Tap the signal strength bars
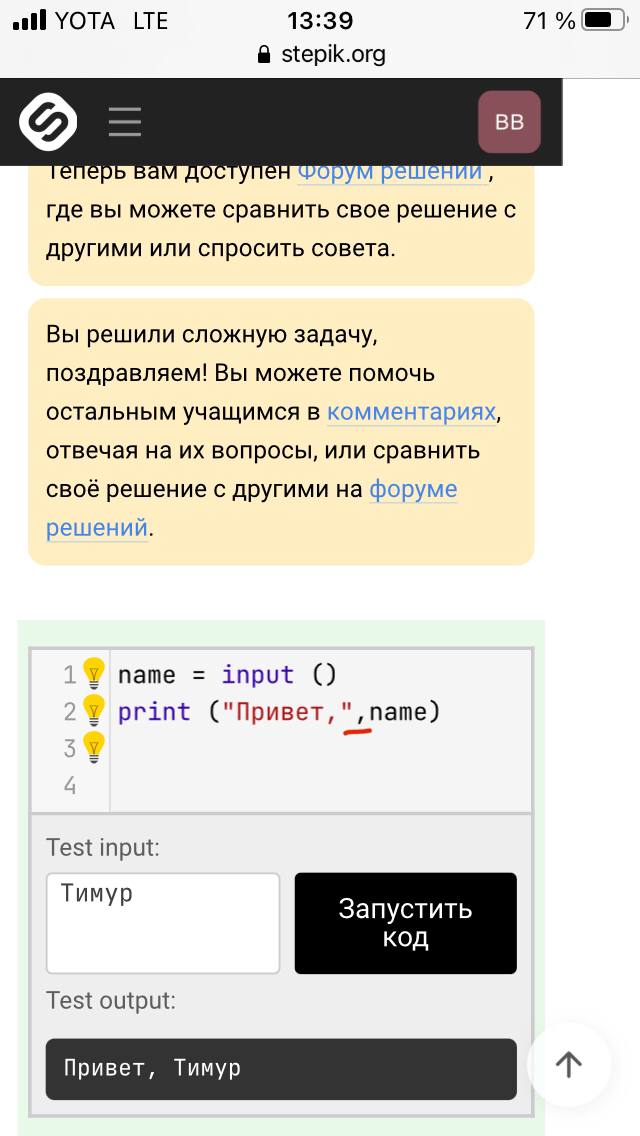The width and height of the screenshot is (640, 1136). [30, 20]
